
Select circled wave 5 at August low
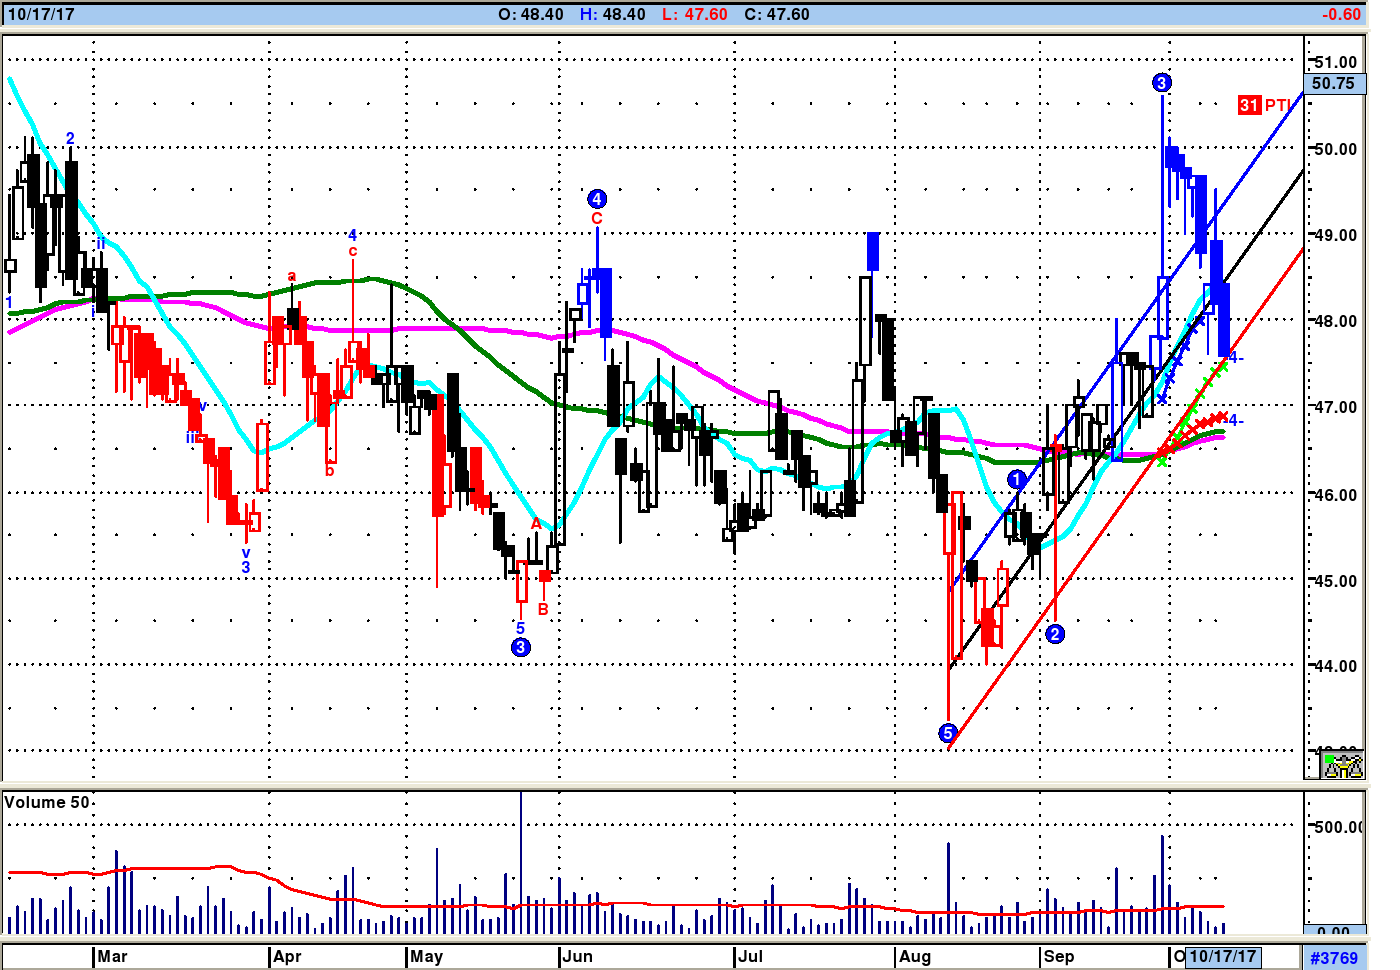pos(948,733)
